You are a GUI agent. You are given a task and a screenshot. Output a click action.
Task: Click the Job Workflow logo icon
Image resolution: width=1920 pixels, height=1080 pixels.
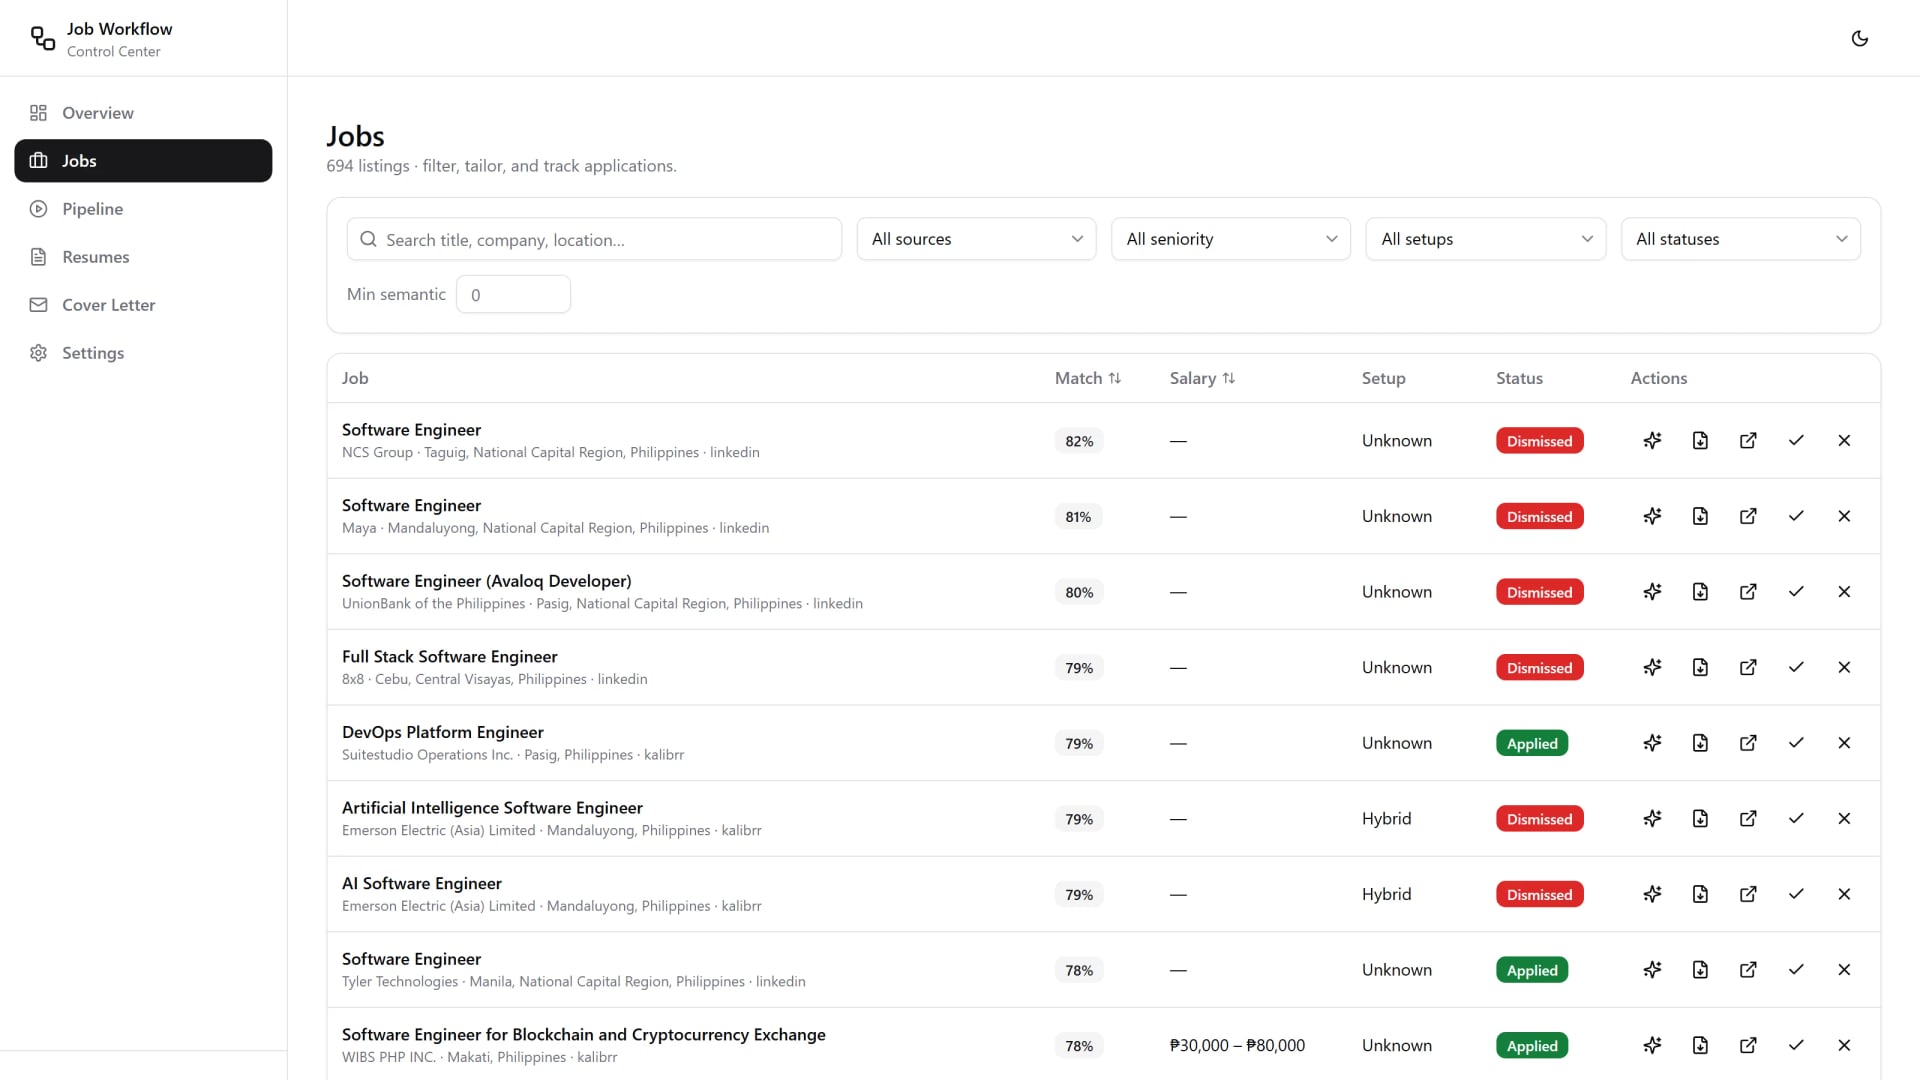tap(43, 38)
